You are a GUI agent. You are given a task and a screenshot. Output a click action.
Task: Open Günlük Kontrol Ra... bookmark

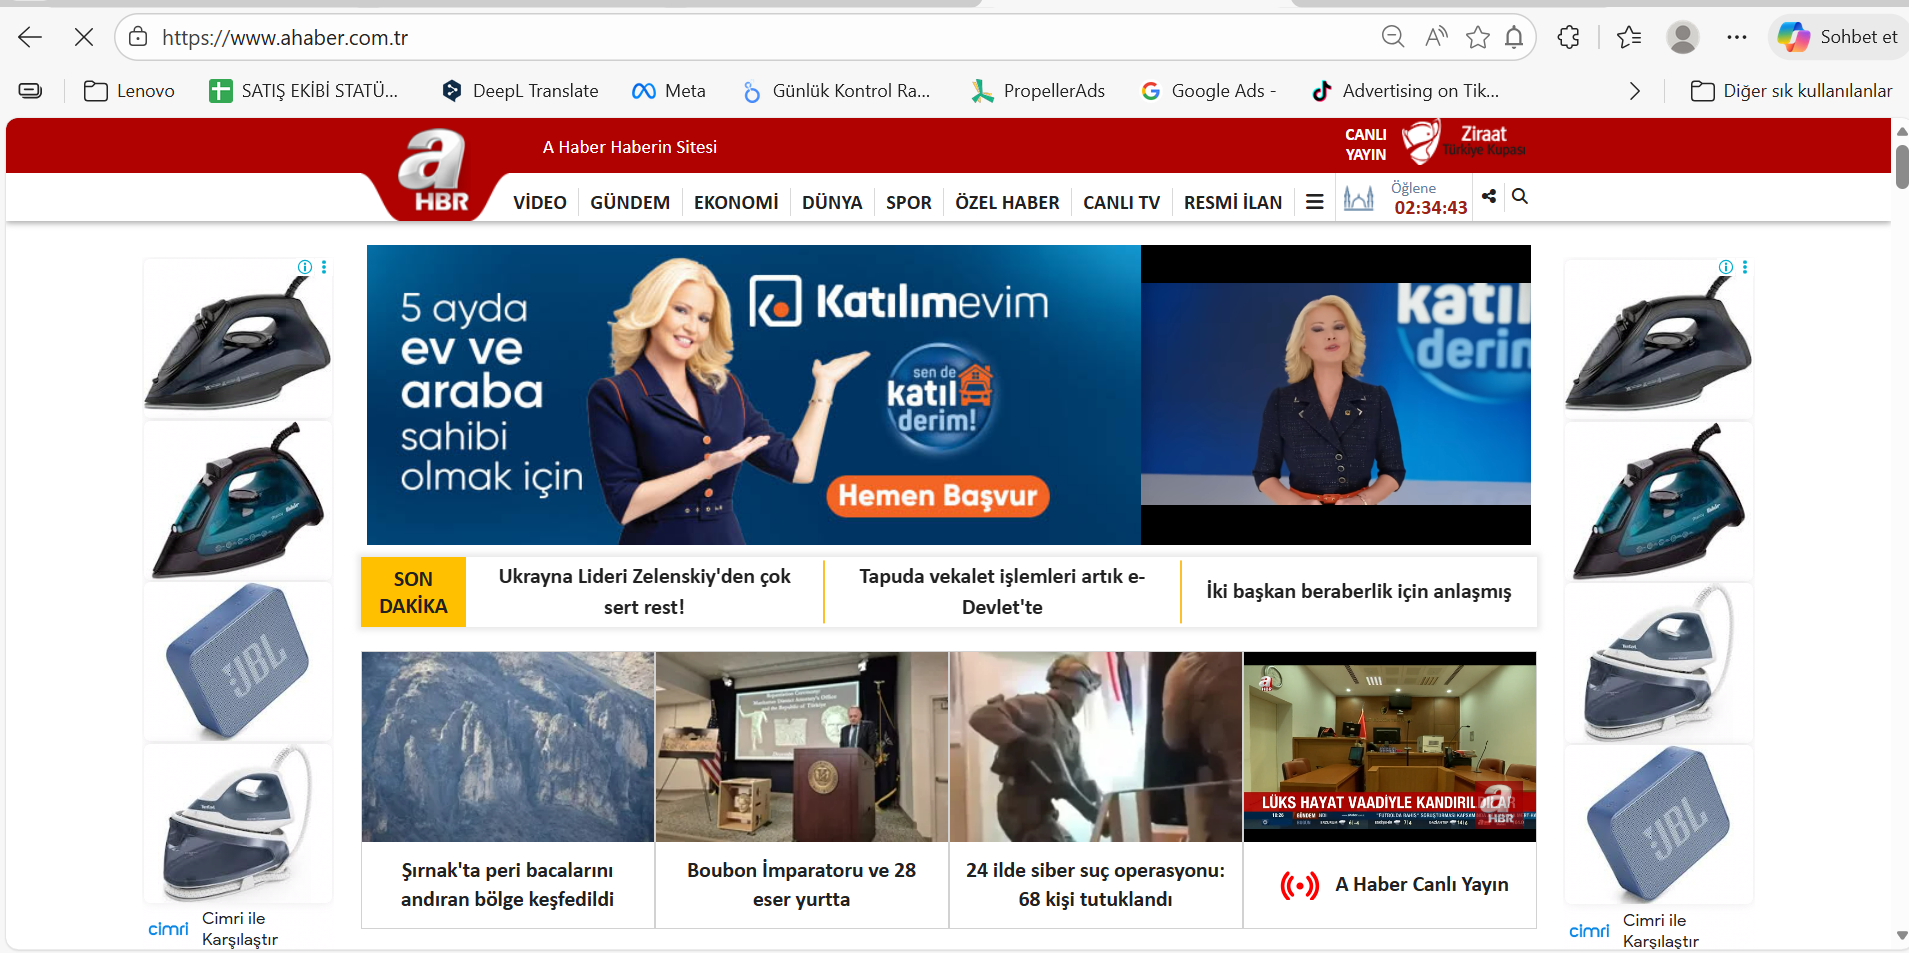pos(836,91)
